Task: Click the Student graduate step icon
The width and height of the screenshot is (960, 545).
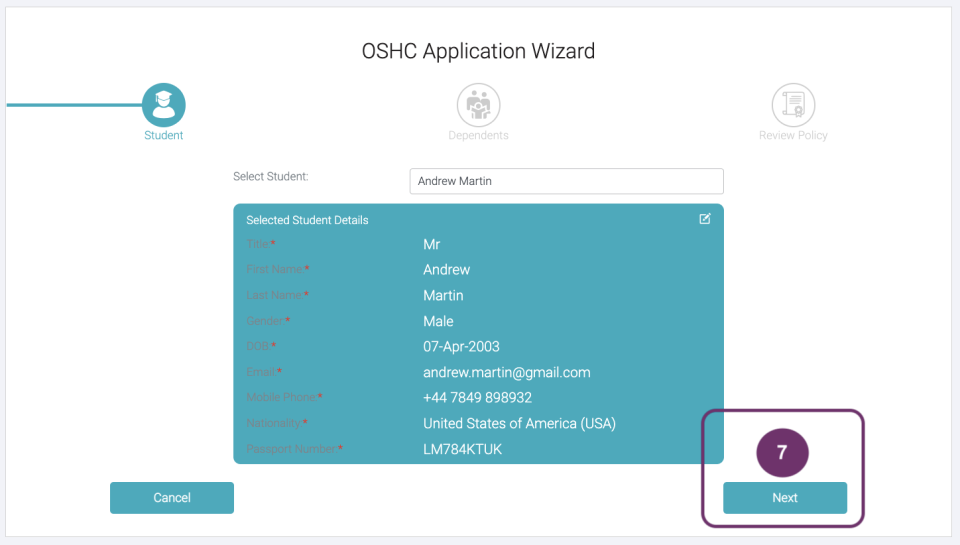Action: [163, 105]
